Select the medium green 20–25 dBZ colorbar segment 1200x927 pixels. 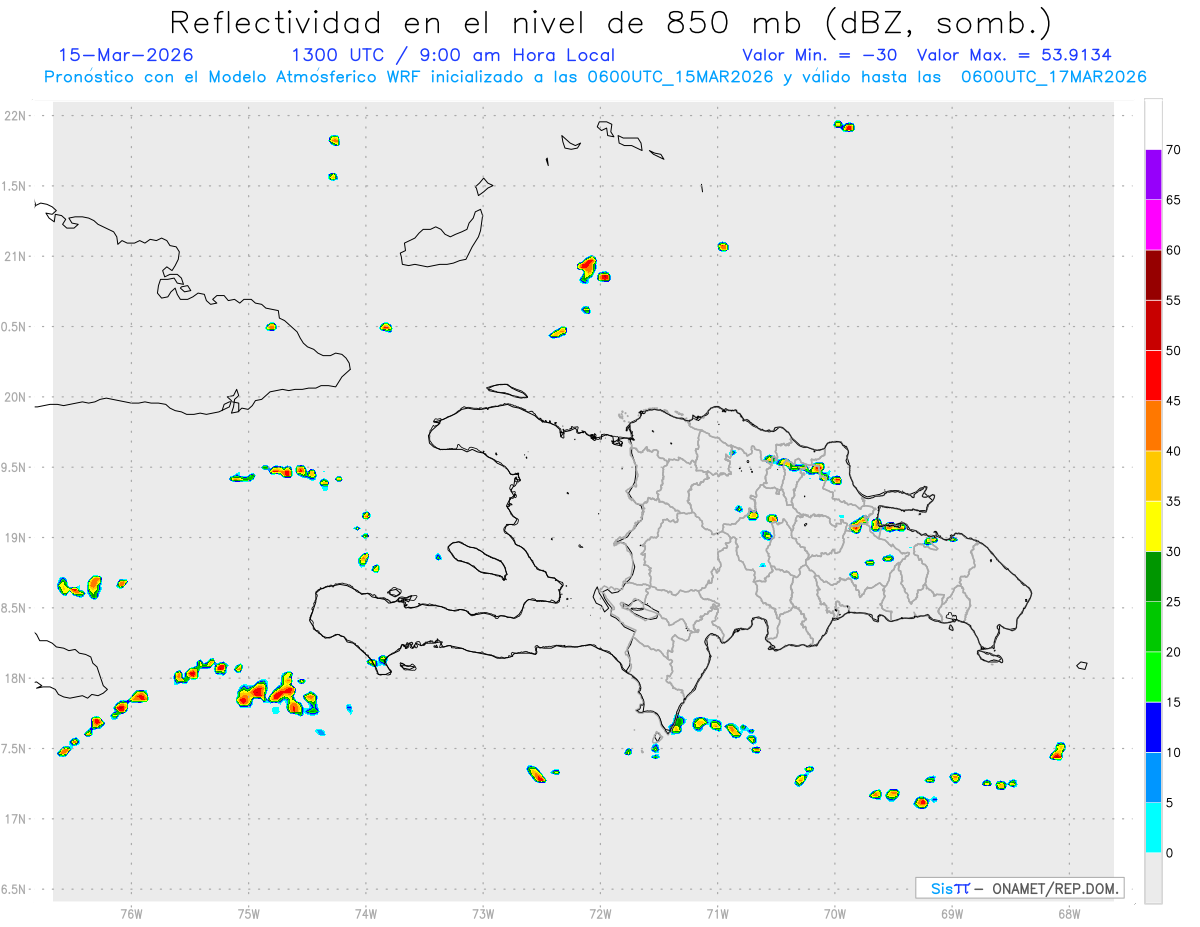coord(1153,627)
